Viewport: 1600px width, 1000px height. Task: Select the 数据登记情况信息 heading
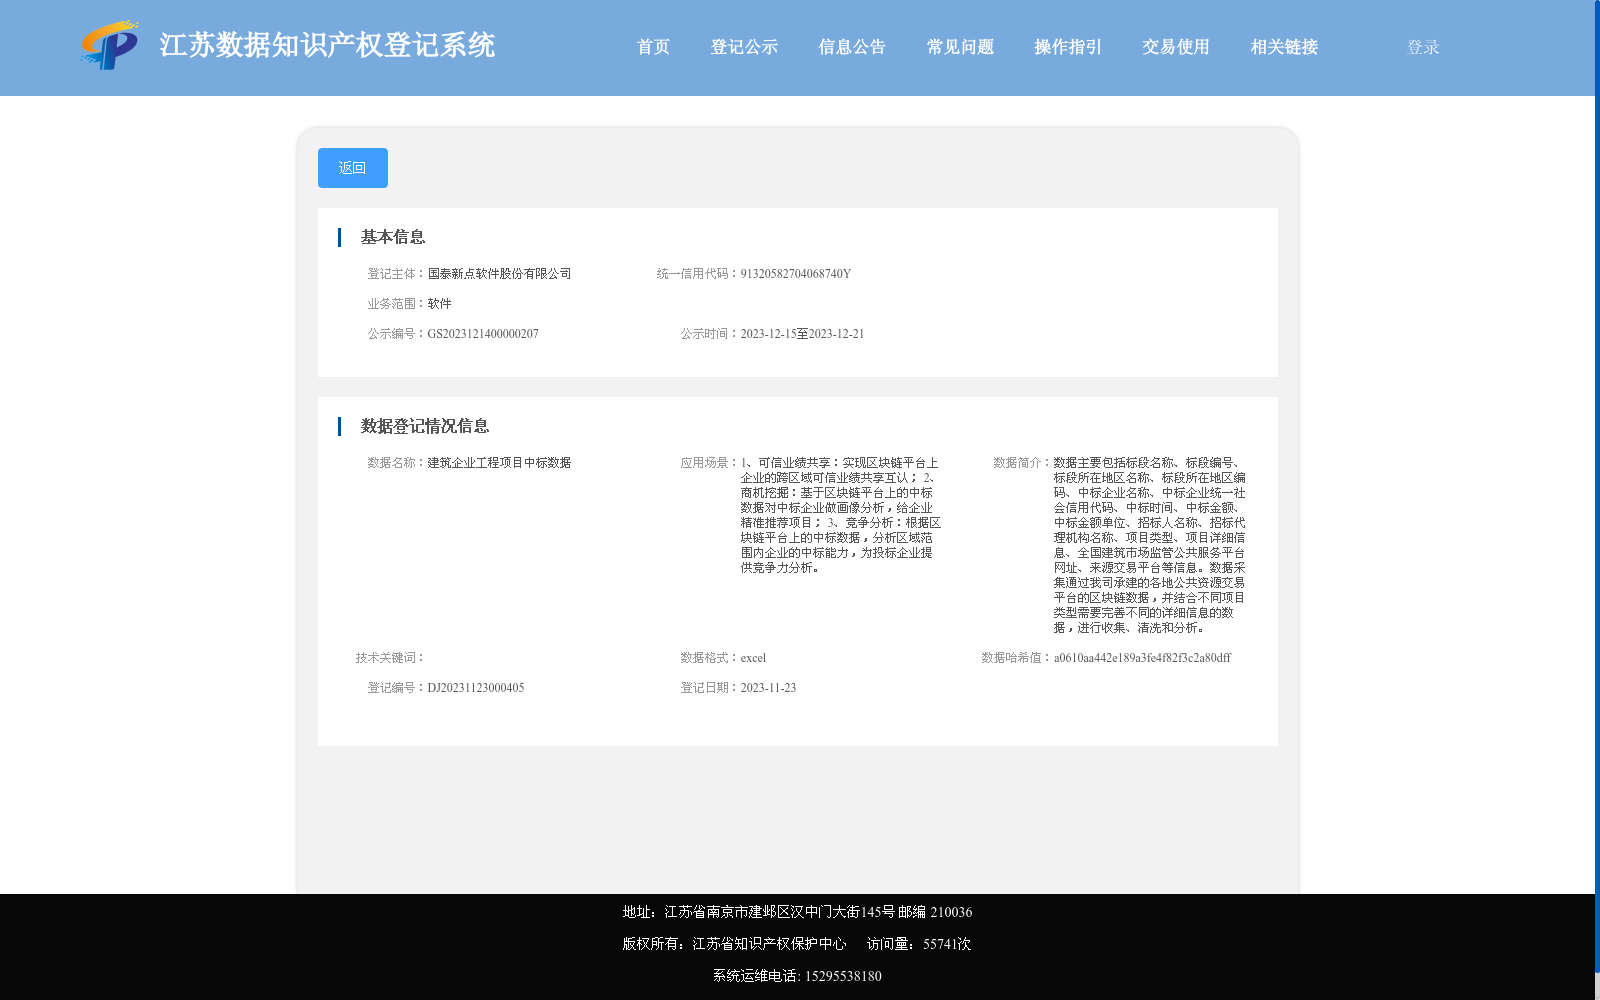coord(425,426)
